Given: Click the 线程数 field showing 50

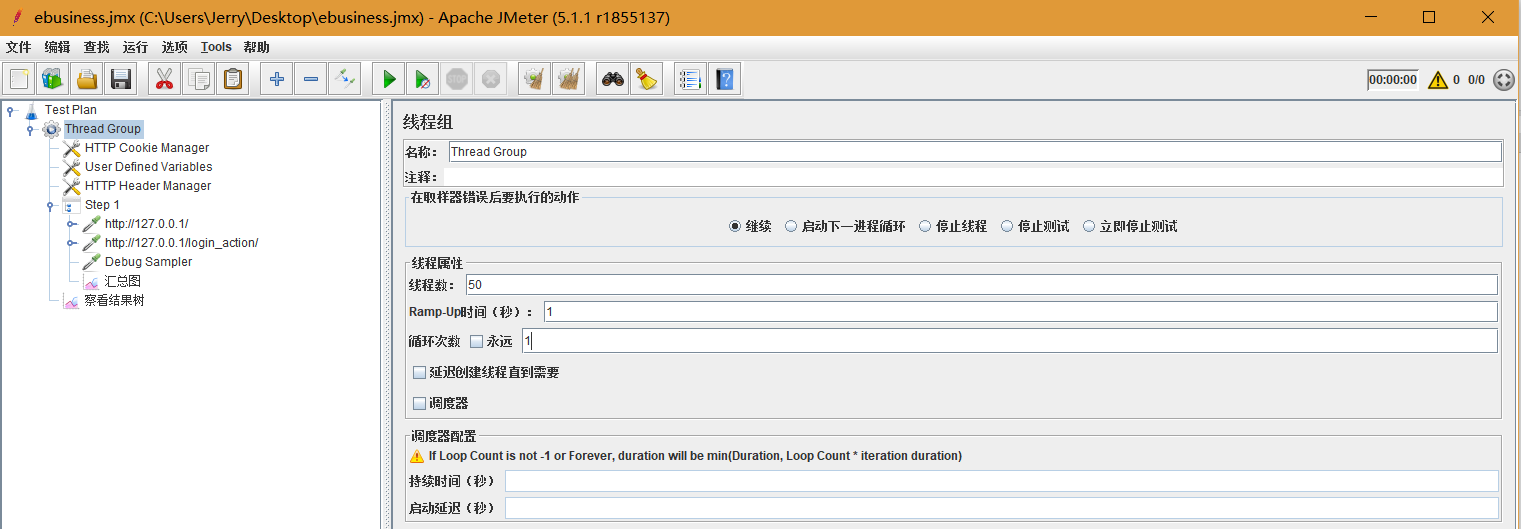Looking at the screenshot, I should [x=981, y=285].
